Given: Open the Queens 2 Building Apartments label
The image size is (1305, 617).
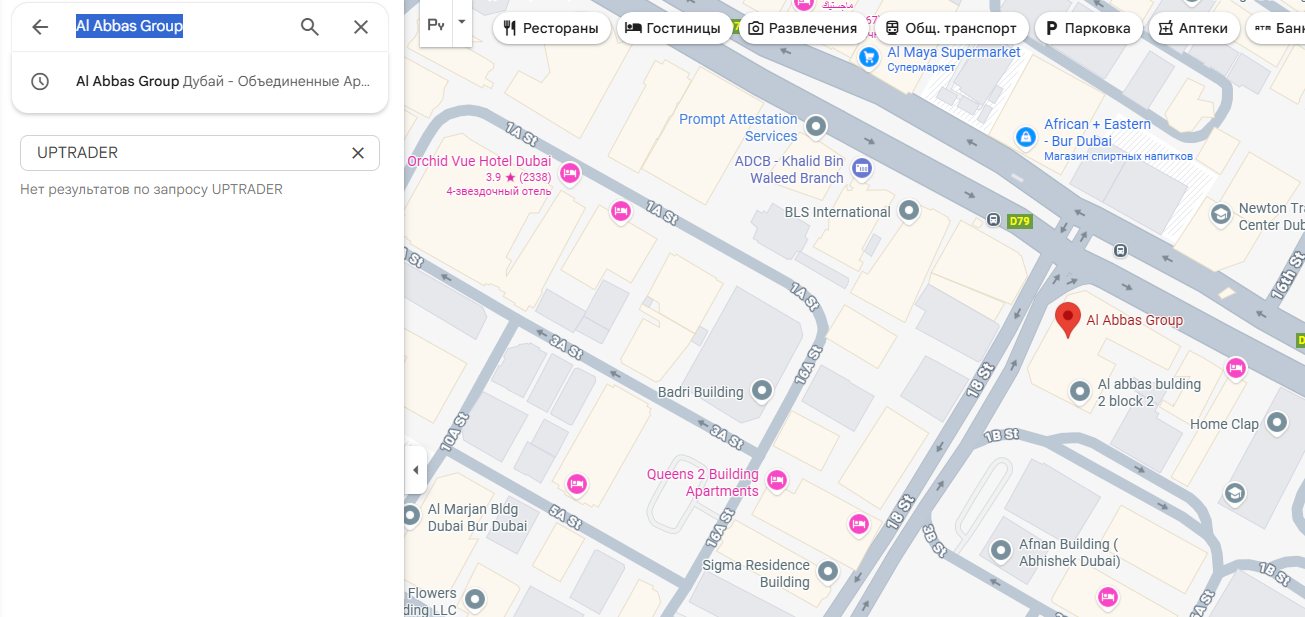Looking at the screenshot, I should pyautogui.click(x=703, y=482).
